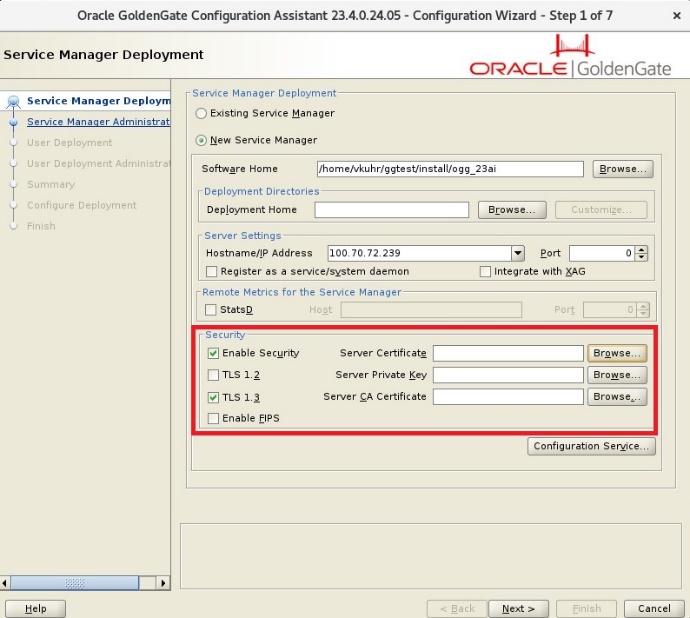
Task: Open Help for the wizard
Action: (x=36, y=609)
